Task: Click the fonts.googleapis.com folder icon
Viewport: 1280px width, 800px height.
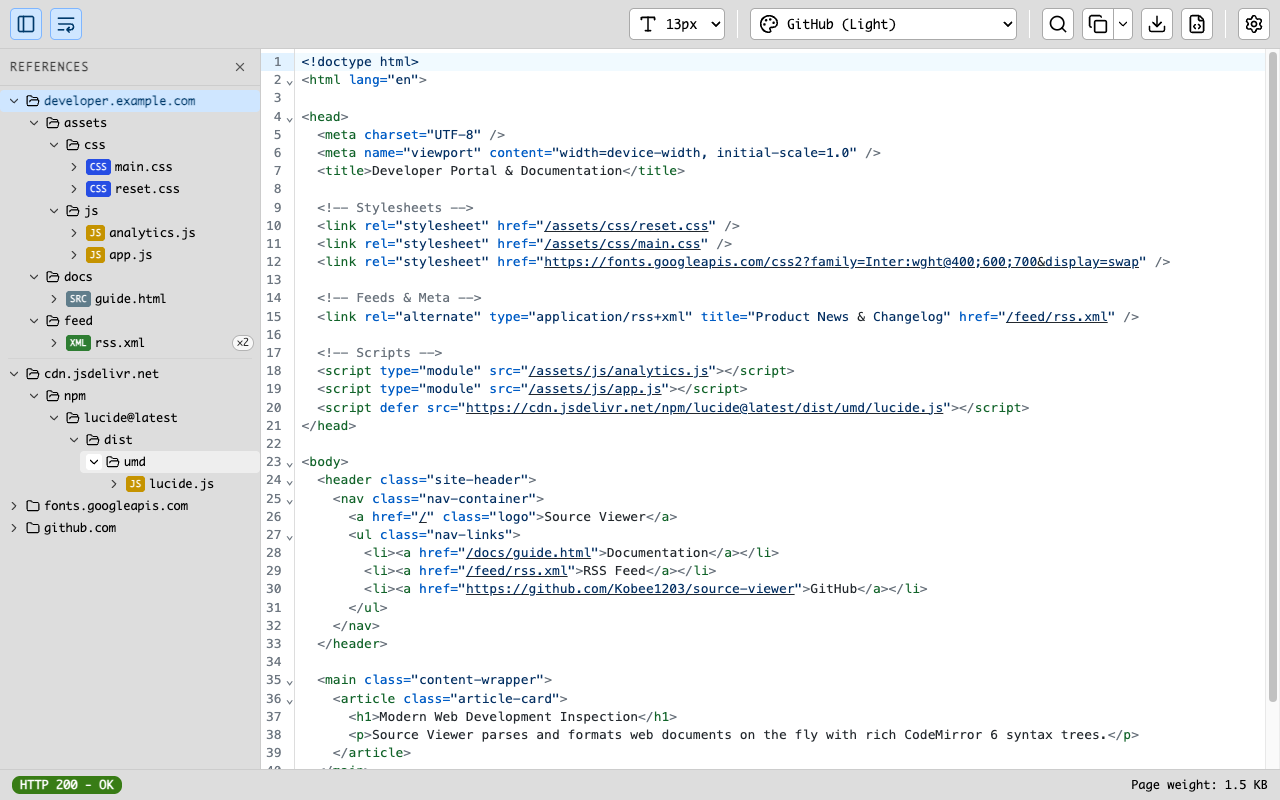Action: coord(33,506)
